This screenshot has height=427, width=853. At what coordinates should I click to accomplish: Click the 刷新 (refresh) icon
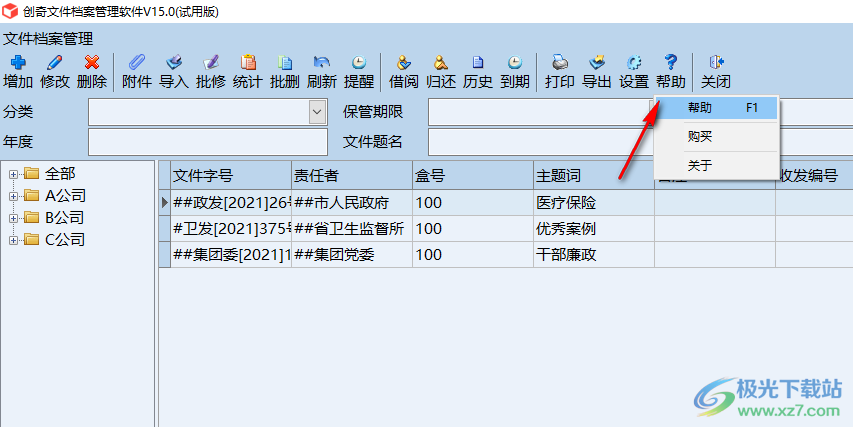(322, 63)
